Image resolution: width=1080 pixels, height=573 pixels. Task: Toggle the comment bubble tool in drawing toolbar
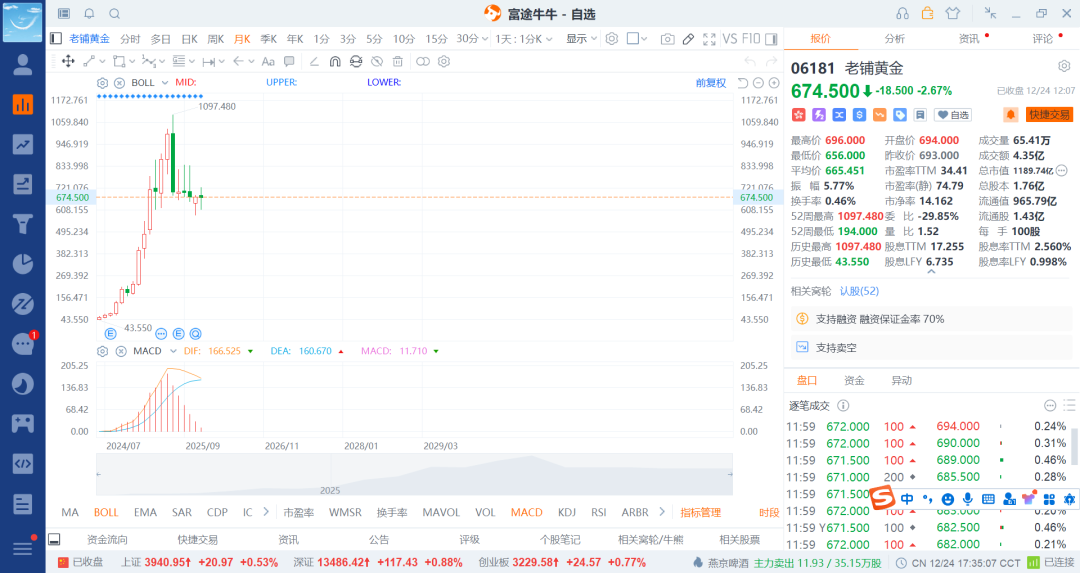tap(289, 61)
